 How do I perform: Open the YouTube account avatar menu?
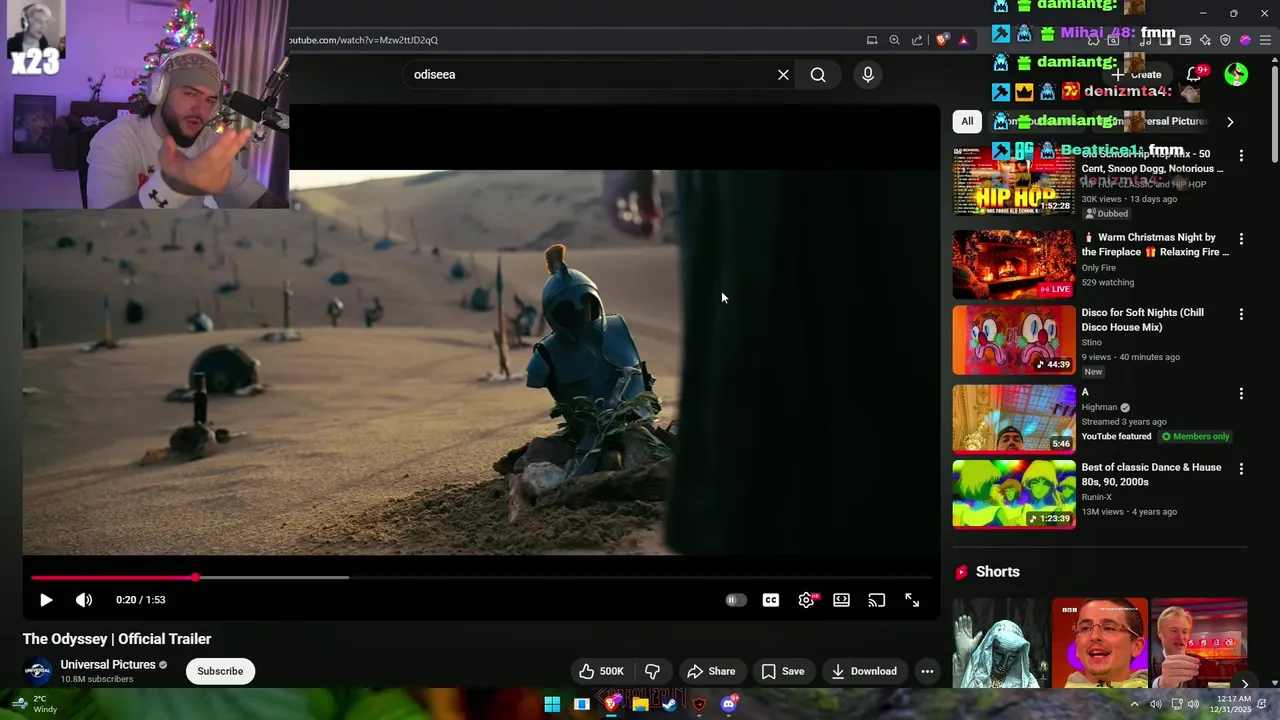[x=1236, y=75]
